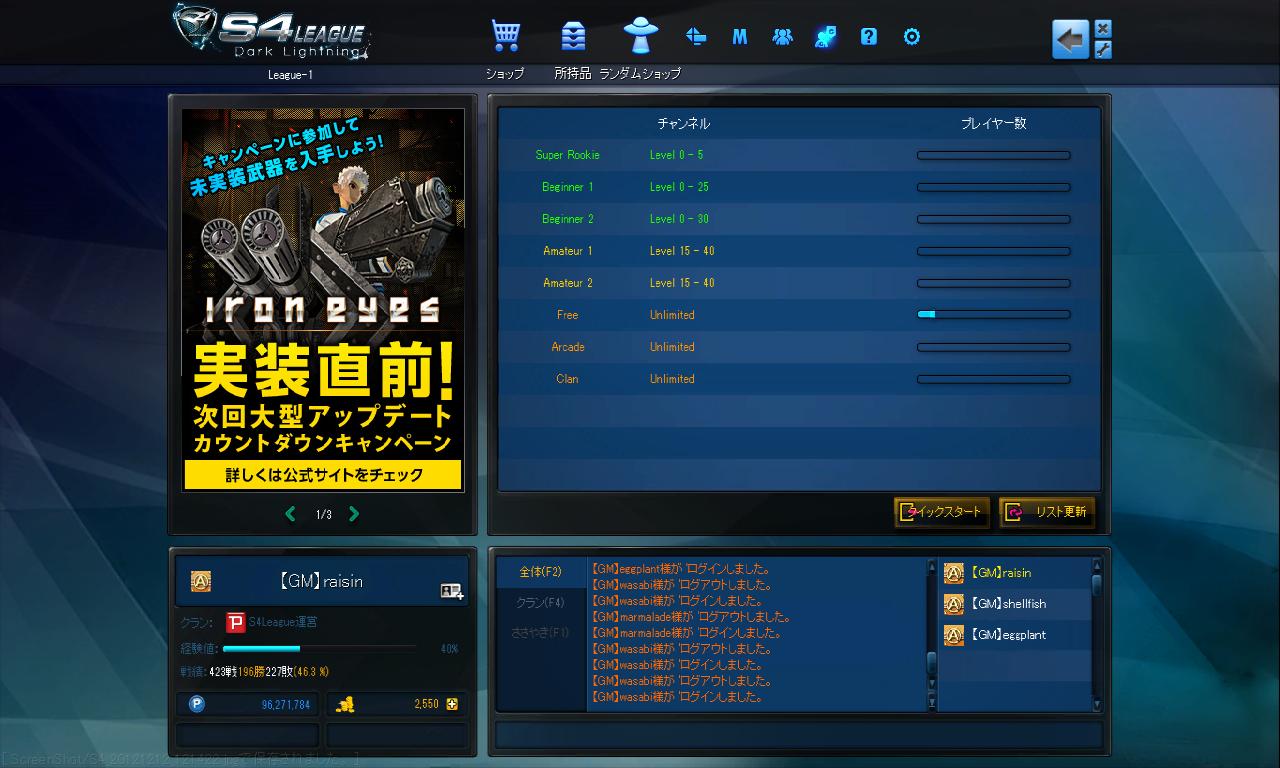Click the プレイヤー数 column header
This screenshot has height=768, width=1280.
(x=993, y=123)
